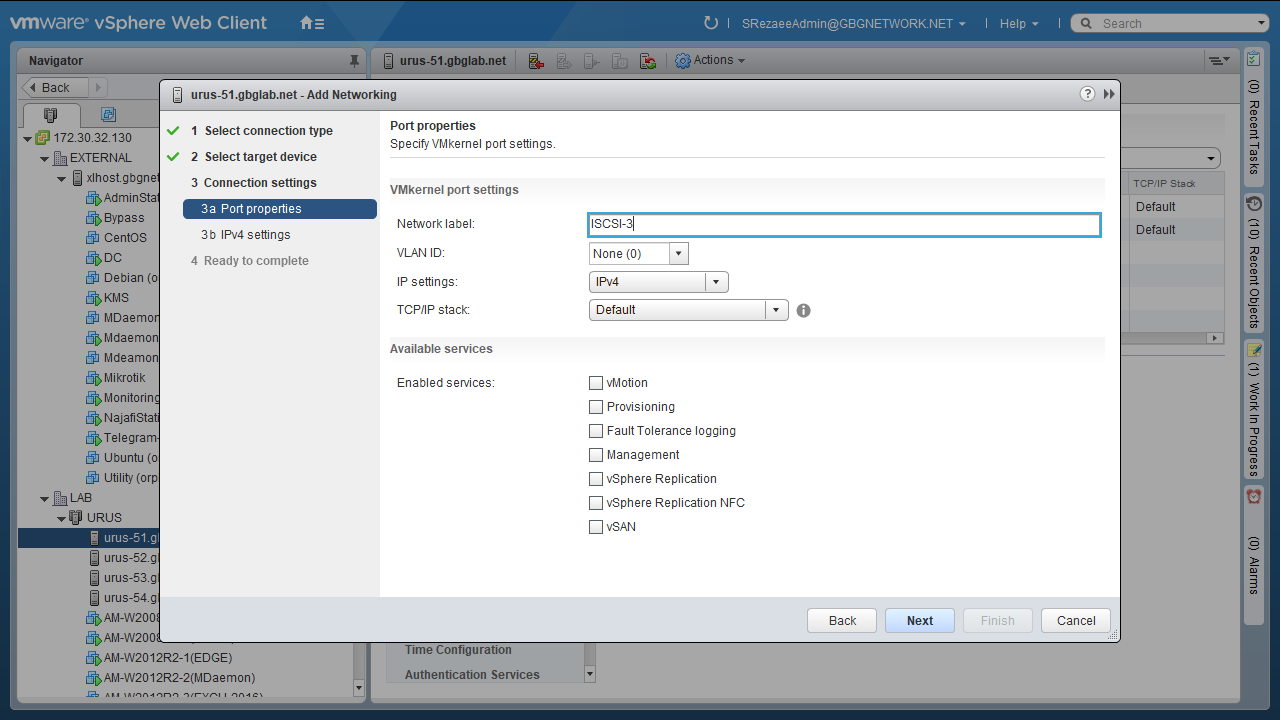The image size is (1281, 720).
Task: Click the Alarms alarm-clock icon in the sidebar
Action: (x=1254, y=496)
